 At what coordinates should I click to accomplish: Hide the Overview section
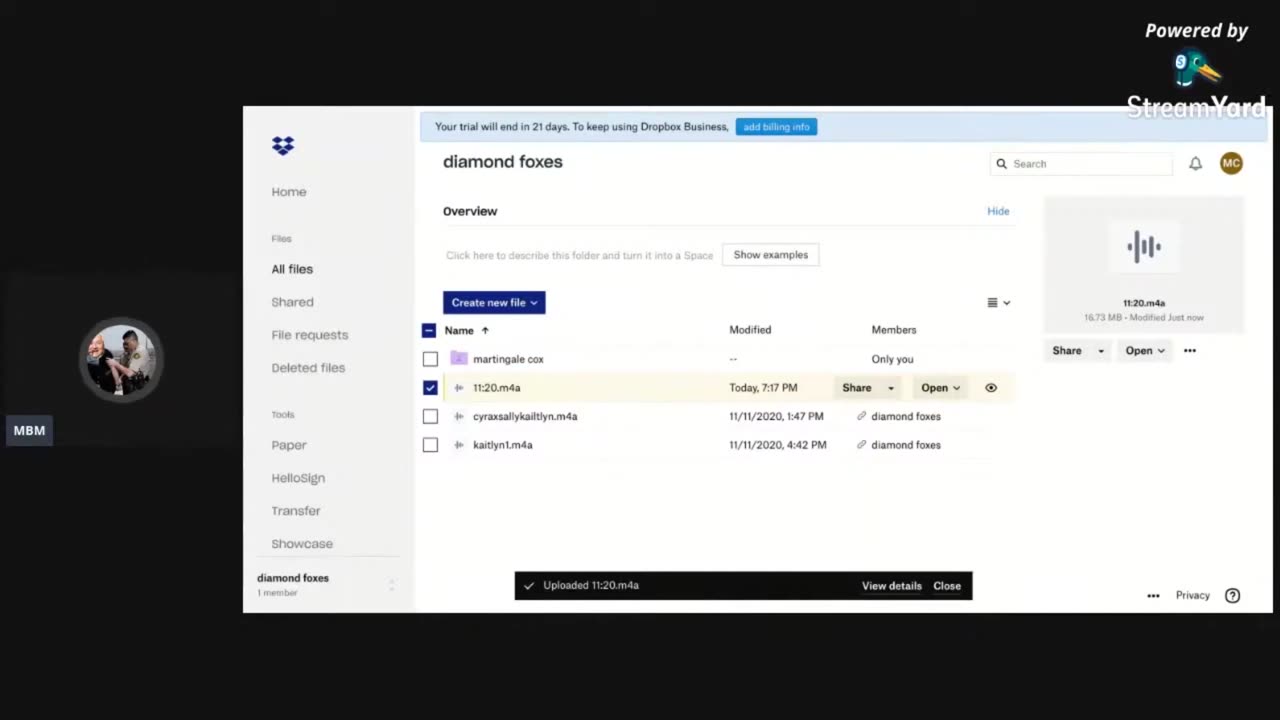point(998,211)
